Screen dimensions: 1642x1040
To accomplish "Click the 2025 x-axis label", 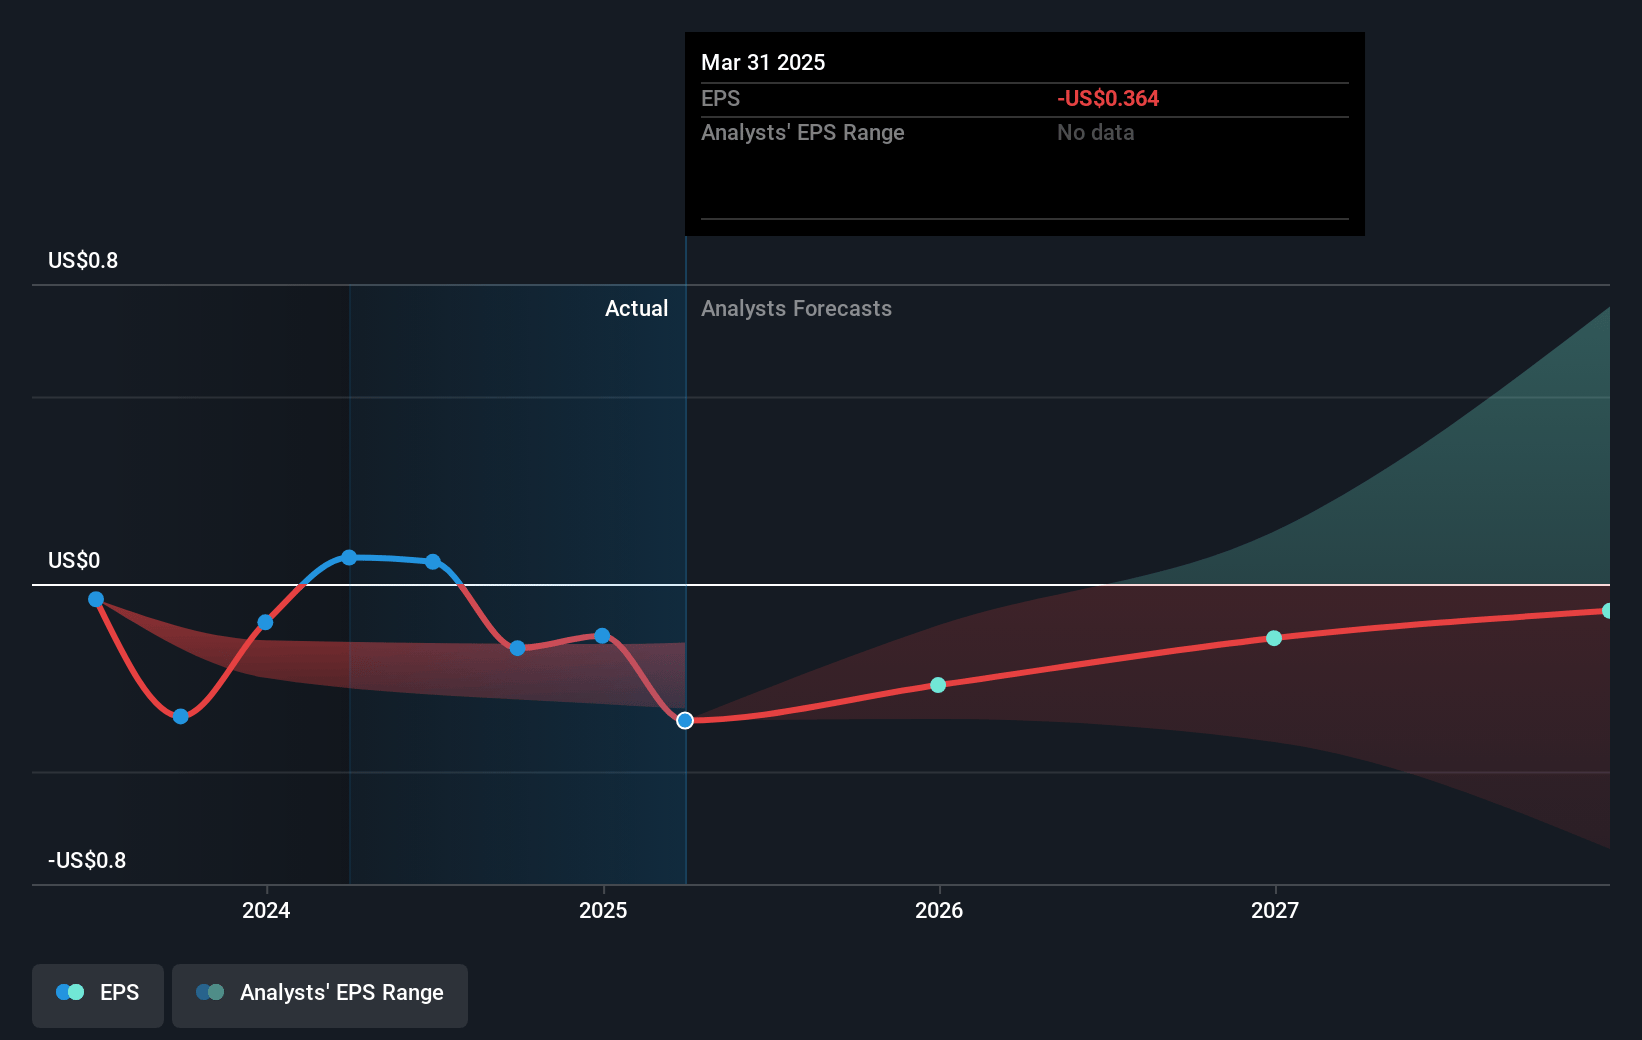I will pos(603,910).
